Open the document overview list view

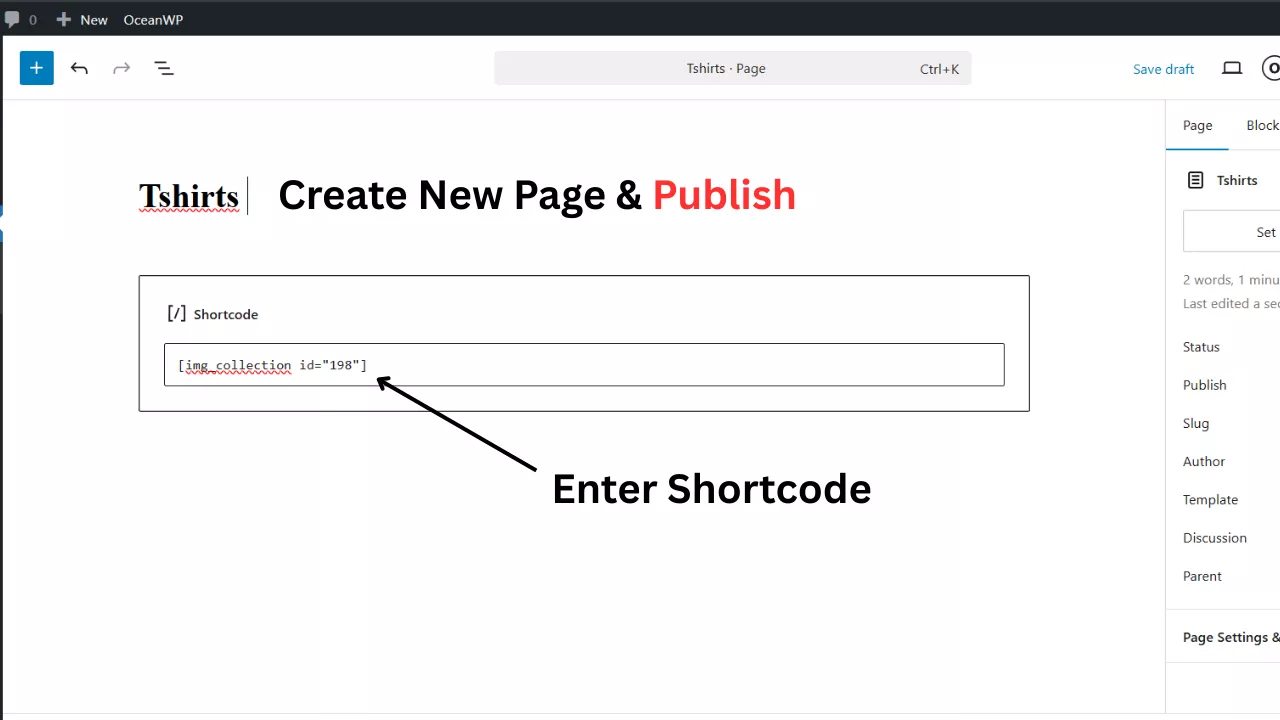click(164, 68)
